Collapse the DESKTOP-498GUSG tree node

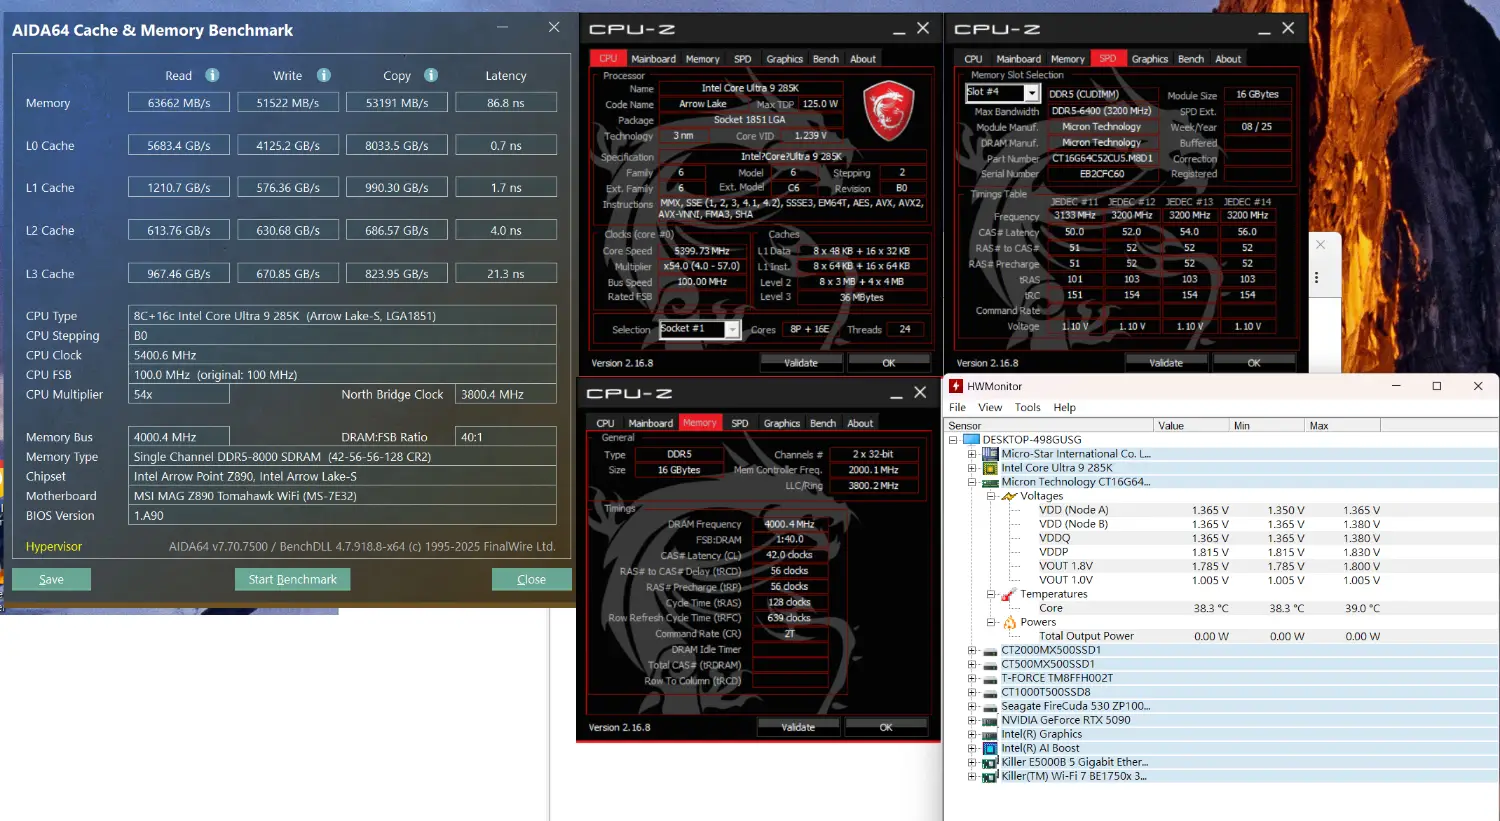953,440
